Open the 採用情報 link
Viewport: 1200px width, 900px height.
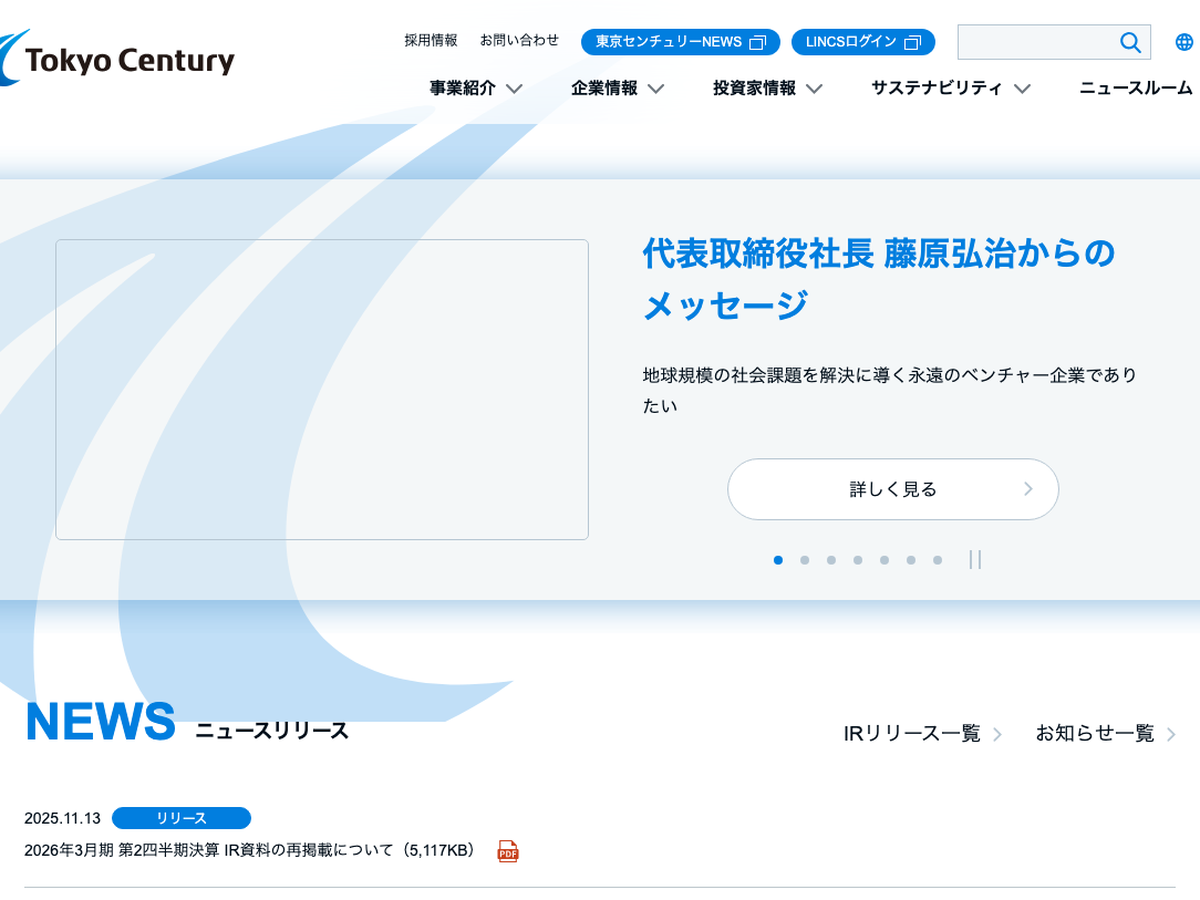(x=431, y=40)
